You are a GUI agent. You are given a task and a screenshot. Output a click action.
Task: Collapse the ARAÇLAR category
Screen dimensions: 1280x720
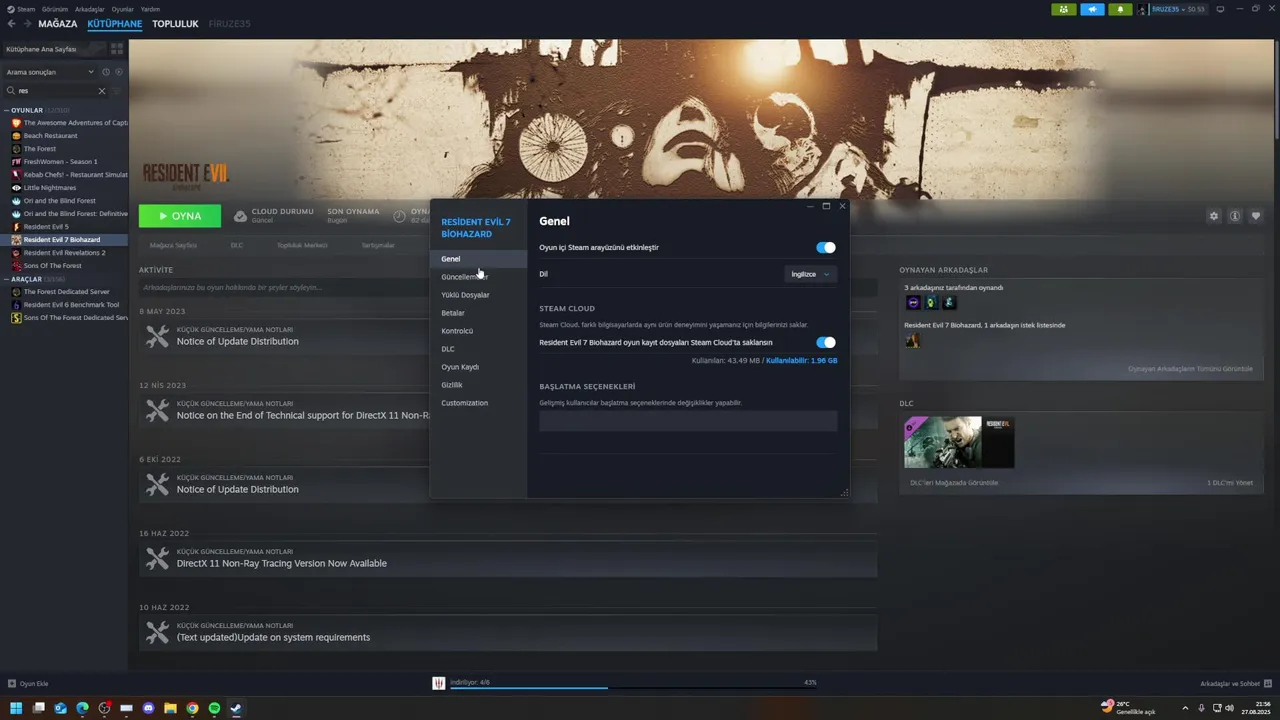(6, 279)
